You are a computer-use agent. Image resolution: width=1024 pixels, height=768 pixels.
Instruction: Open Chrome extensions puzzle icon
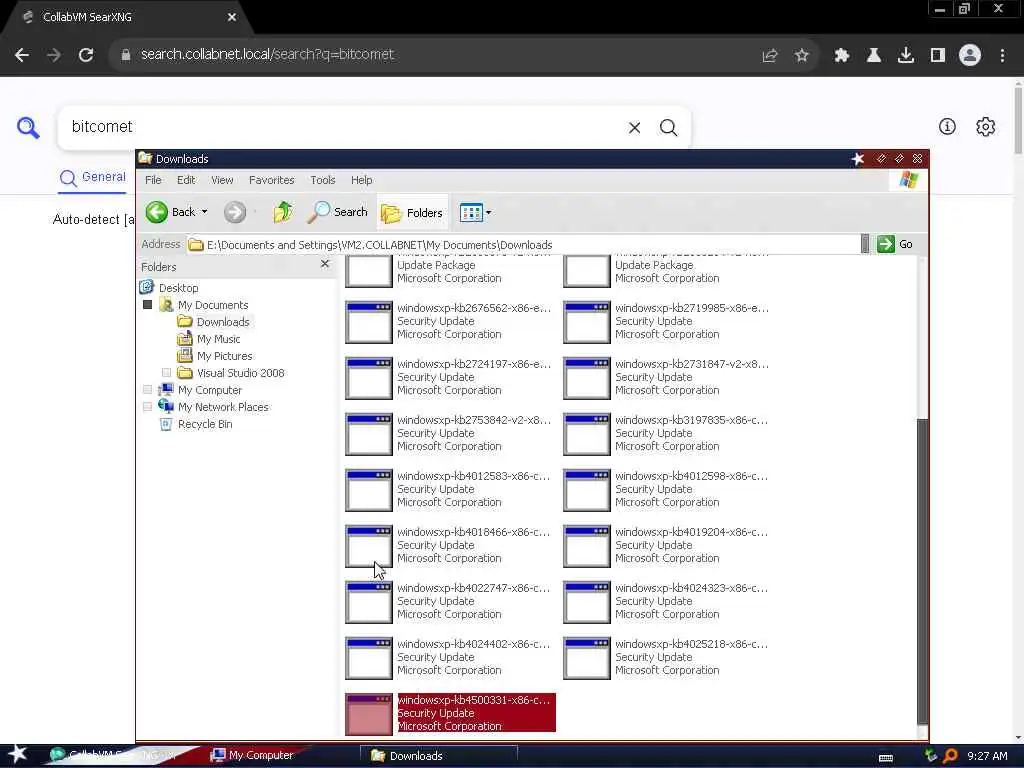click(842, 56)
